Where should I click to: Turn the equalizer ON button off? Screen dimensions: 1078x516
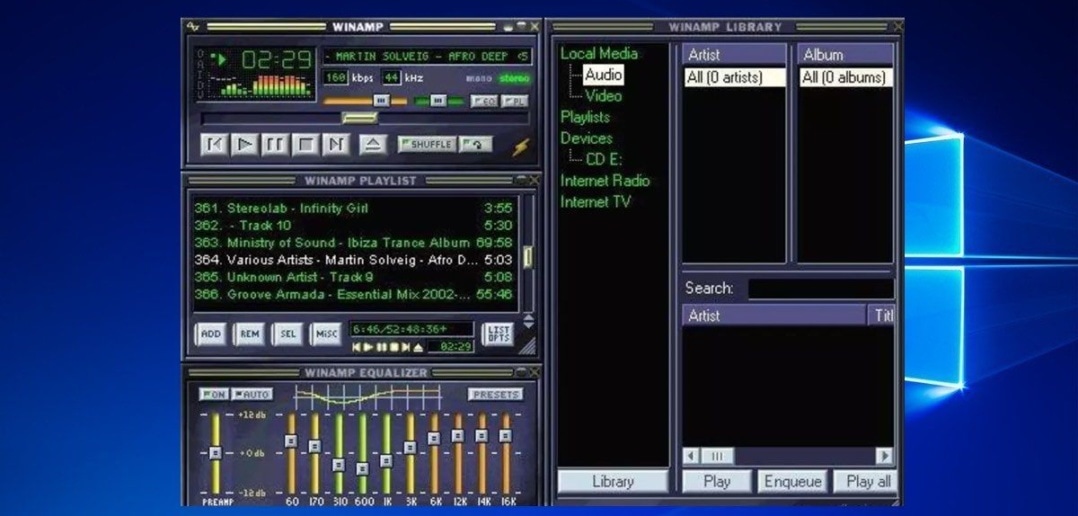(213, 394)
